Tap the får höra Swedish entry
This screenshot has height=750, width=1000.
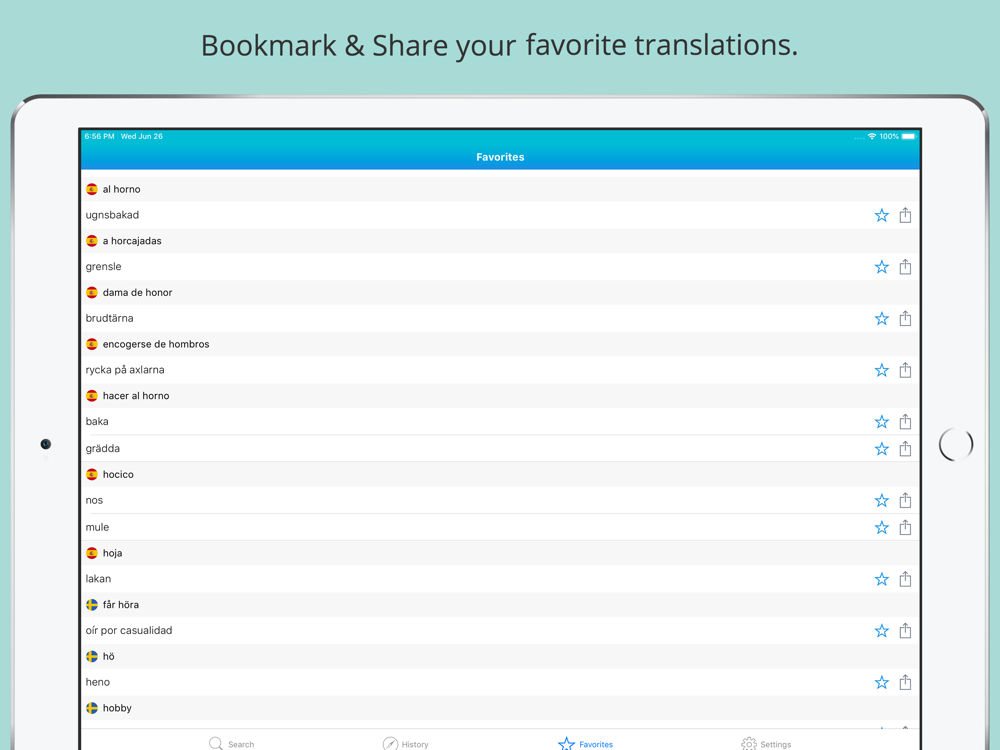tap(120, 605)
